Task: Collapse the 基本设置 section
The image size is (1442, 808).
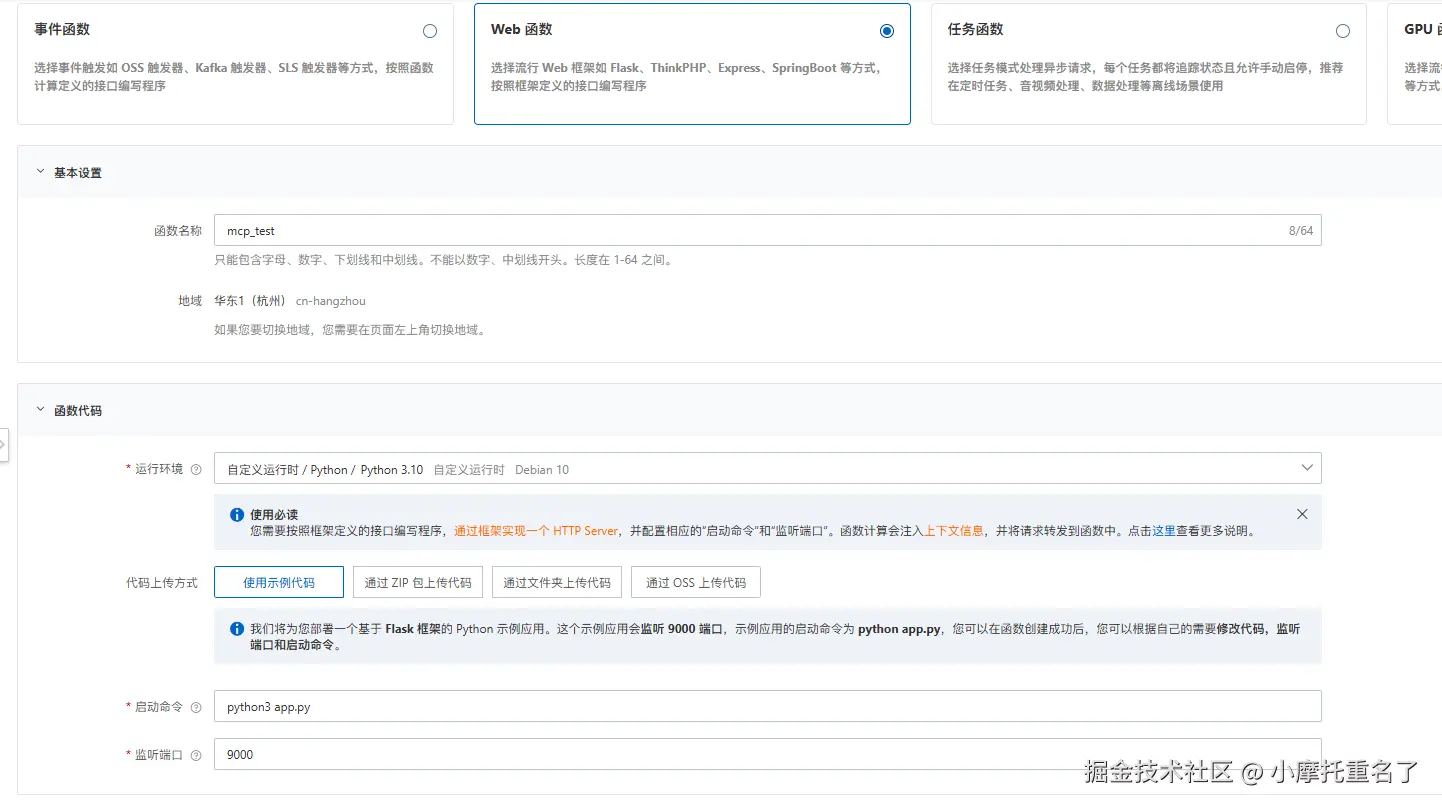Action: [40, 171]
